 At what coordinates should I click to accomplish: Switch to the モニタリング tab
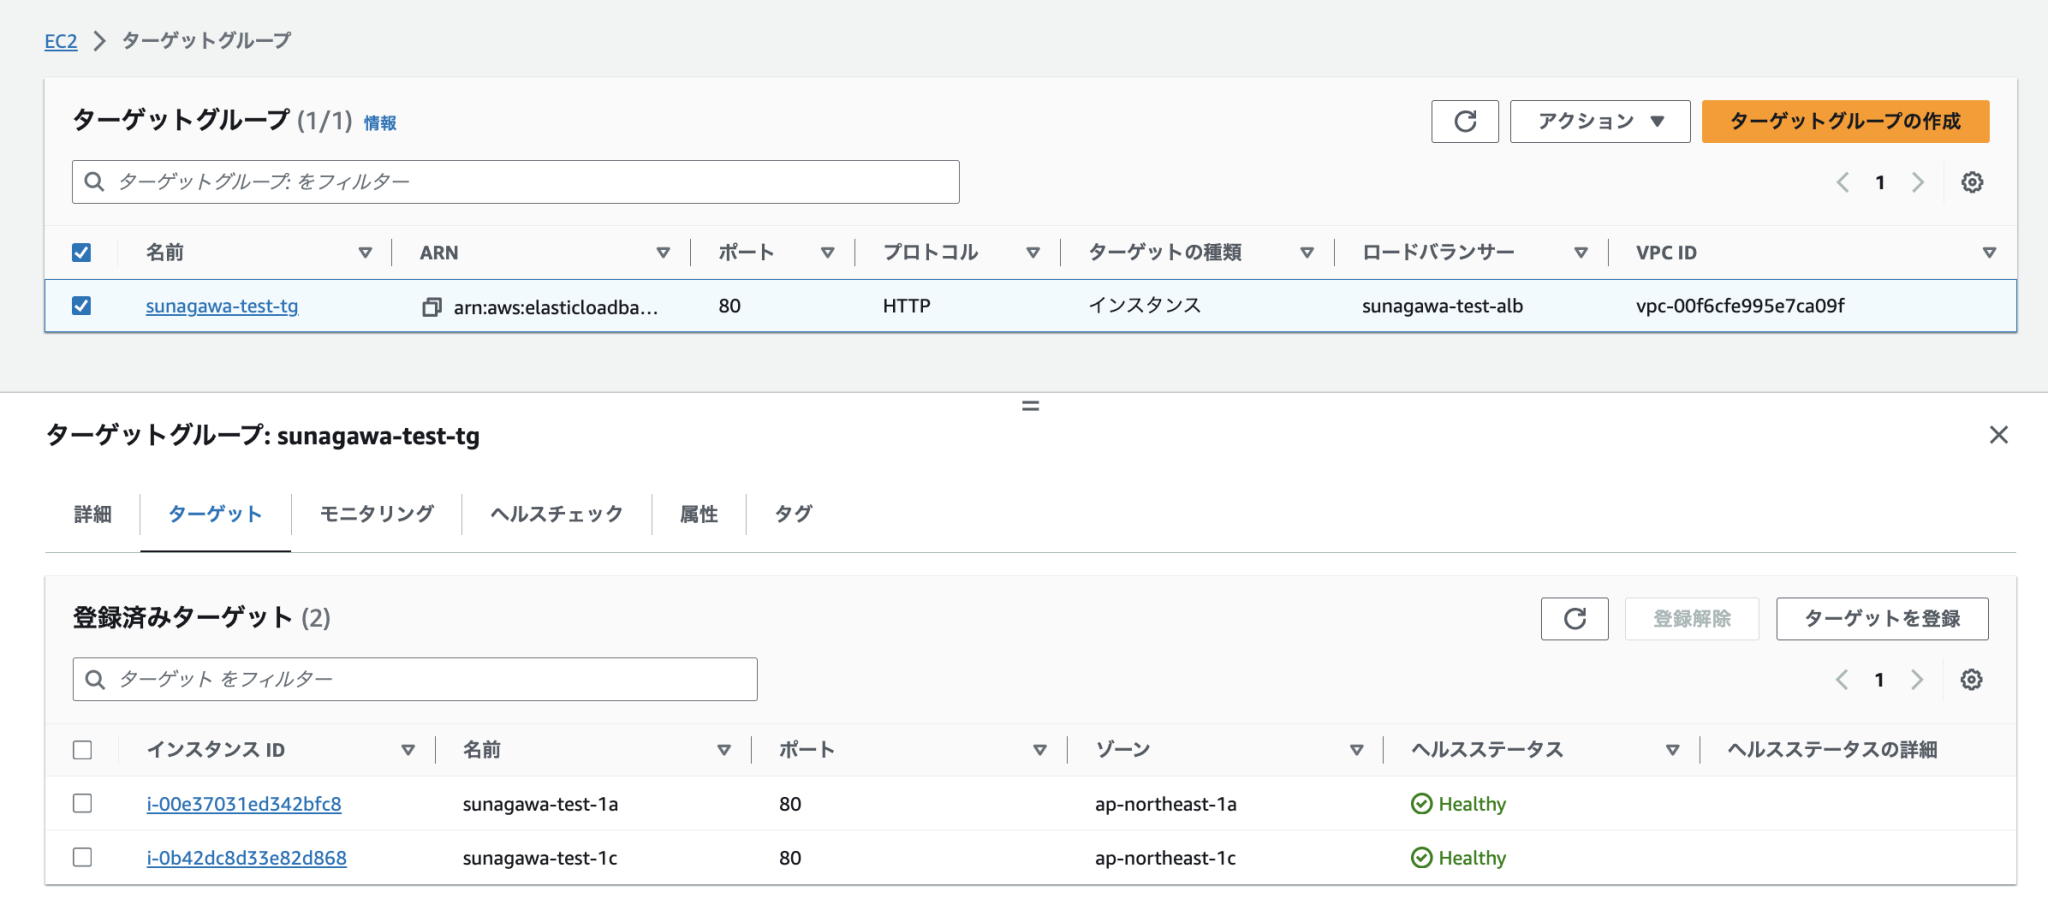click(x=375, y=513)
